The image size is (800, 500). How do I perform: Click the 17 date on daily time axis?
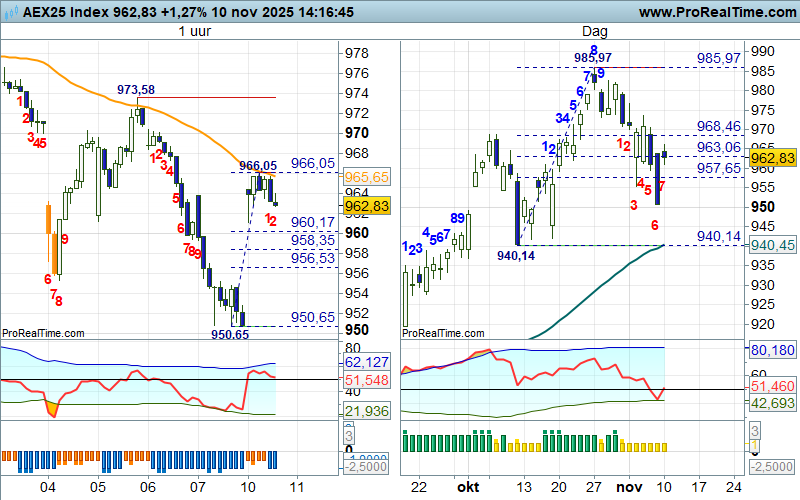pos(698,487)
